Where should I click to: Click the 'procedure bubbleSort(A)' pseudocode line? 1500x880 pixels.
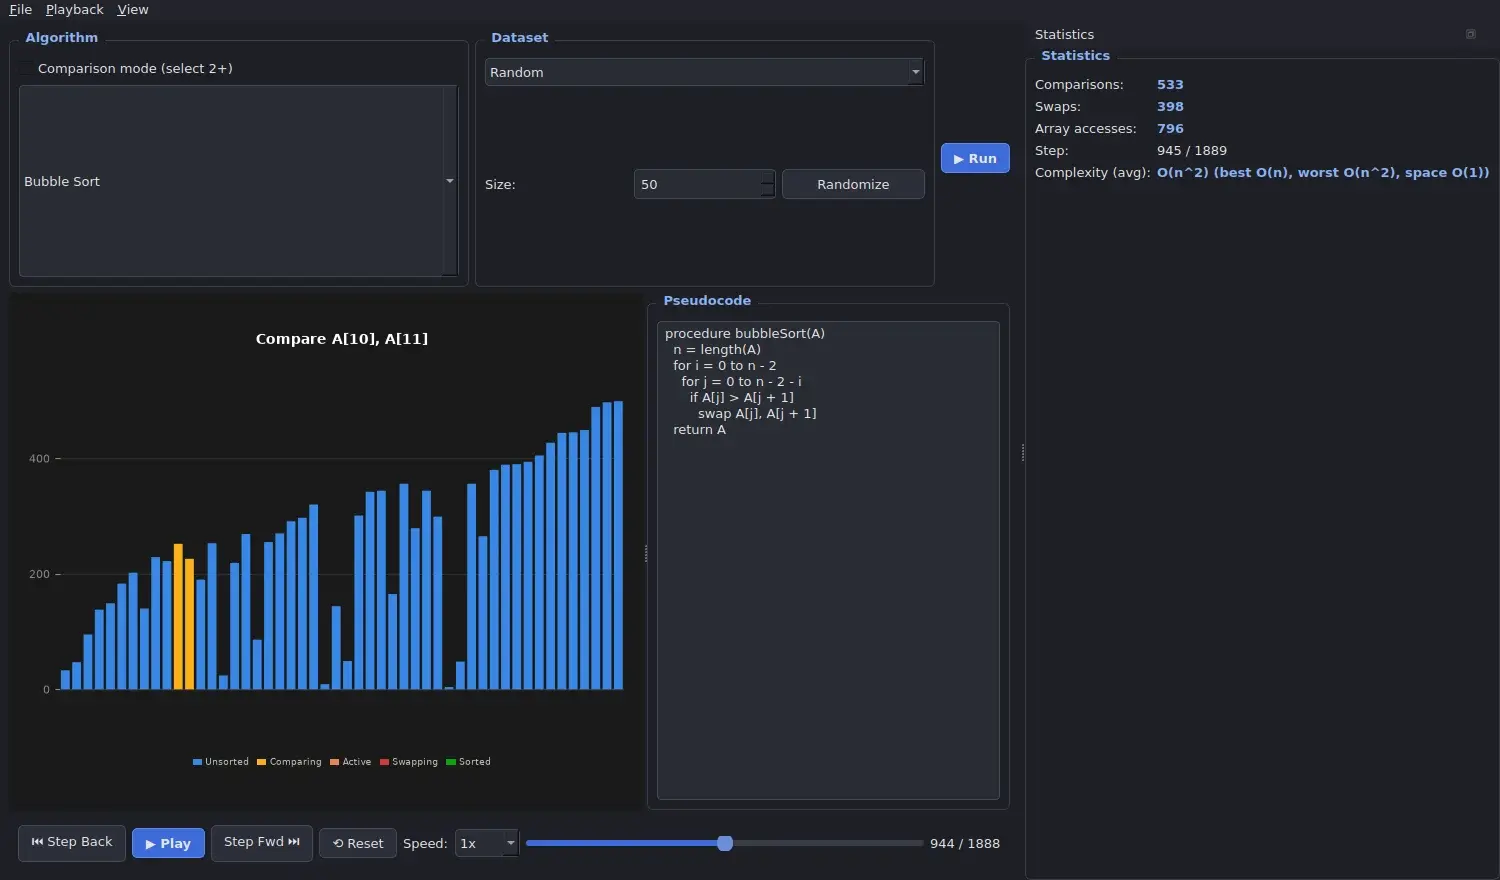(x=745, y=333)
